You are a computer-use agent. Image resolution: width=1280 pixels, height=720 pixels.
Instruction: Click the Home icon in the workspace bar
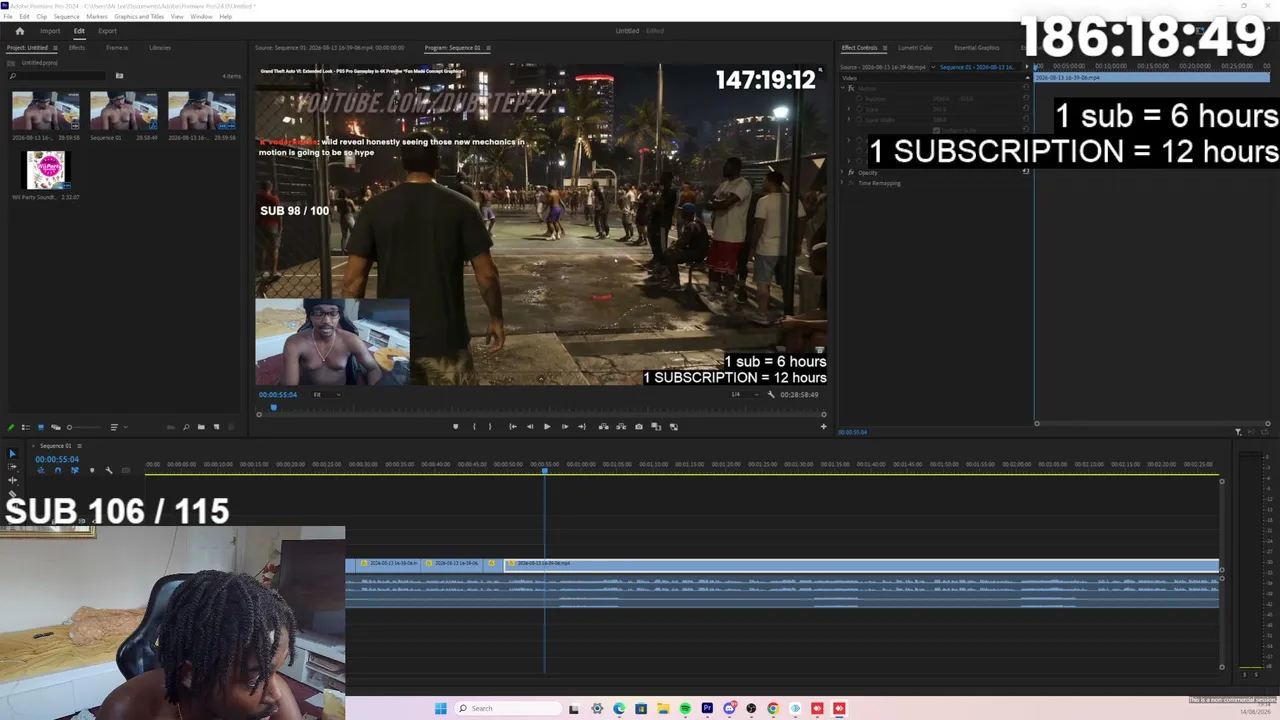[19, 31]
